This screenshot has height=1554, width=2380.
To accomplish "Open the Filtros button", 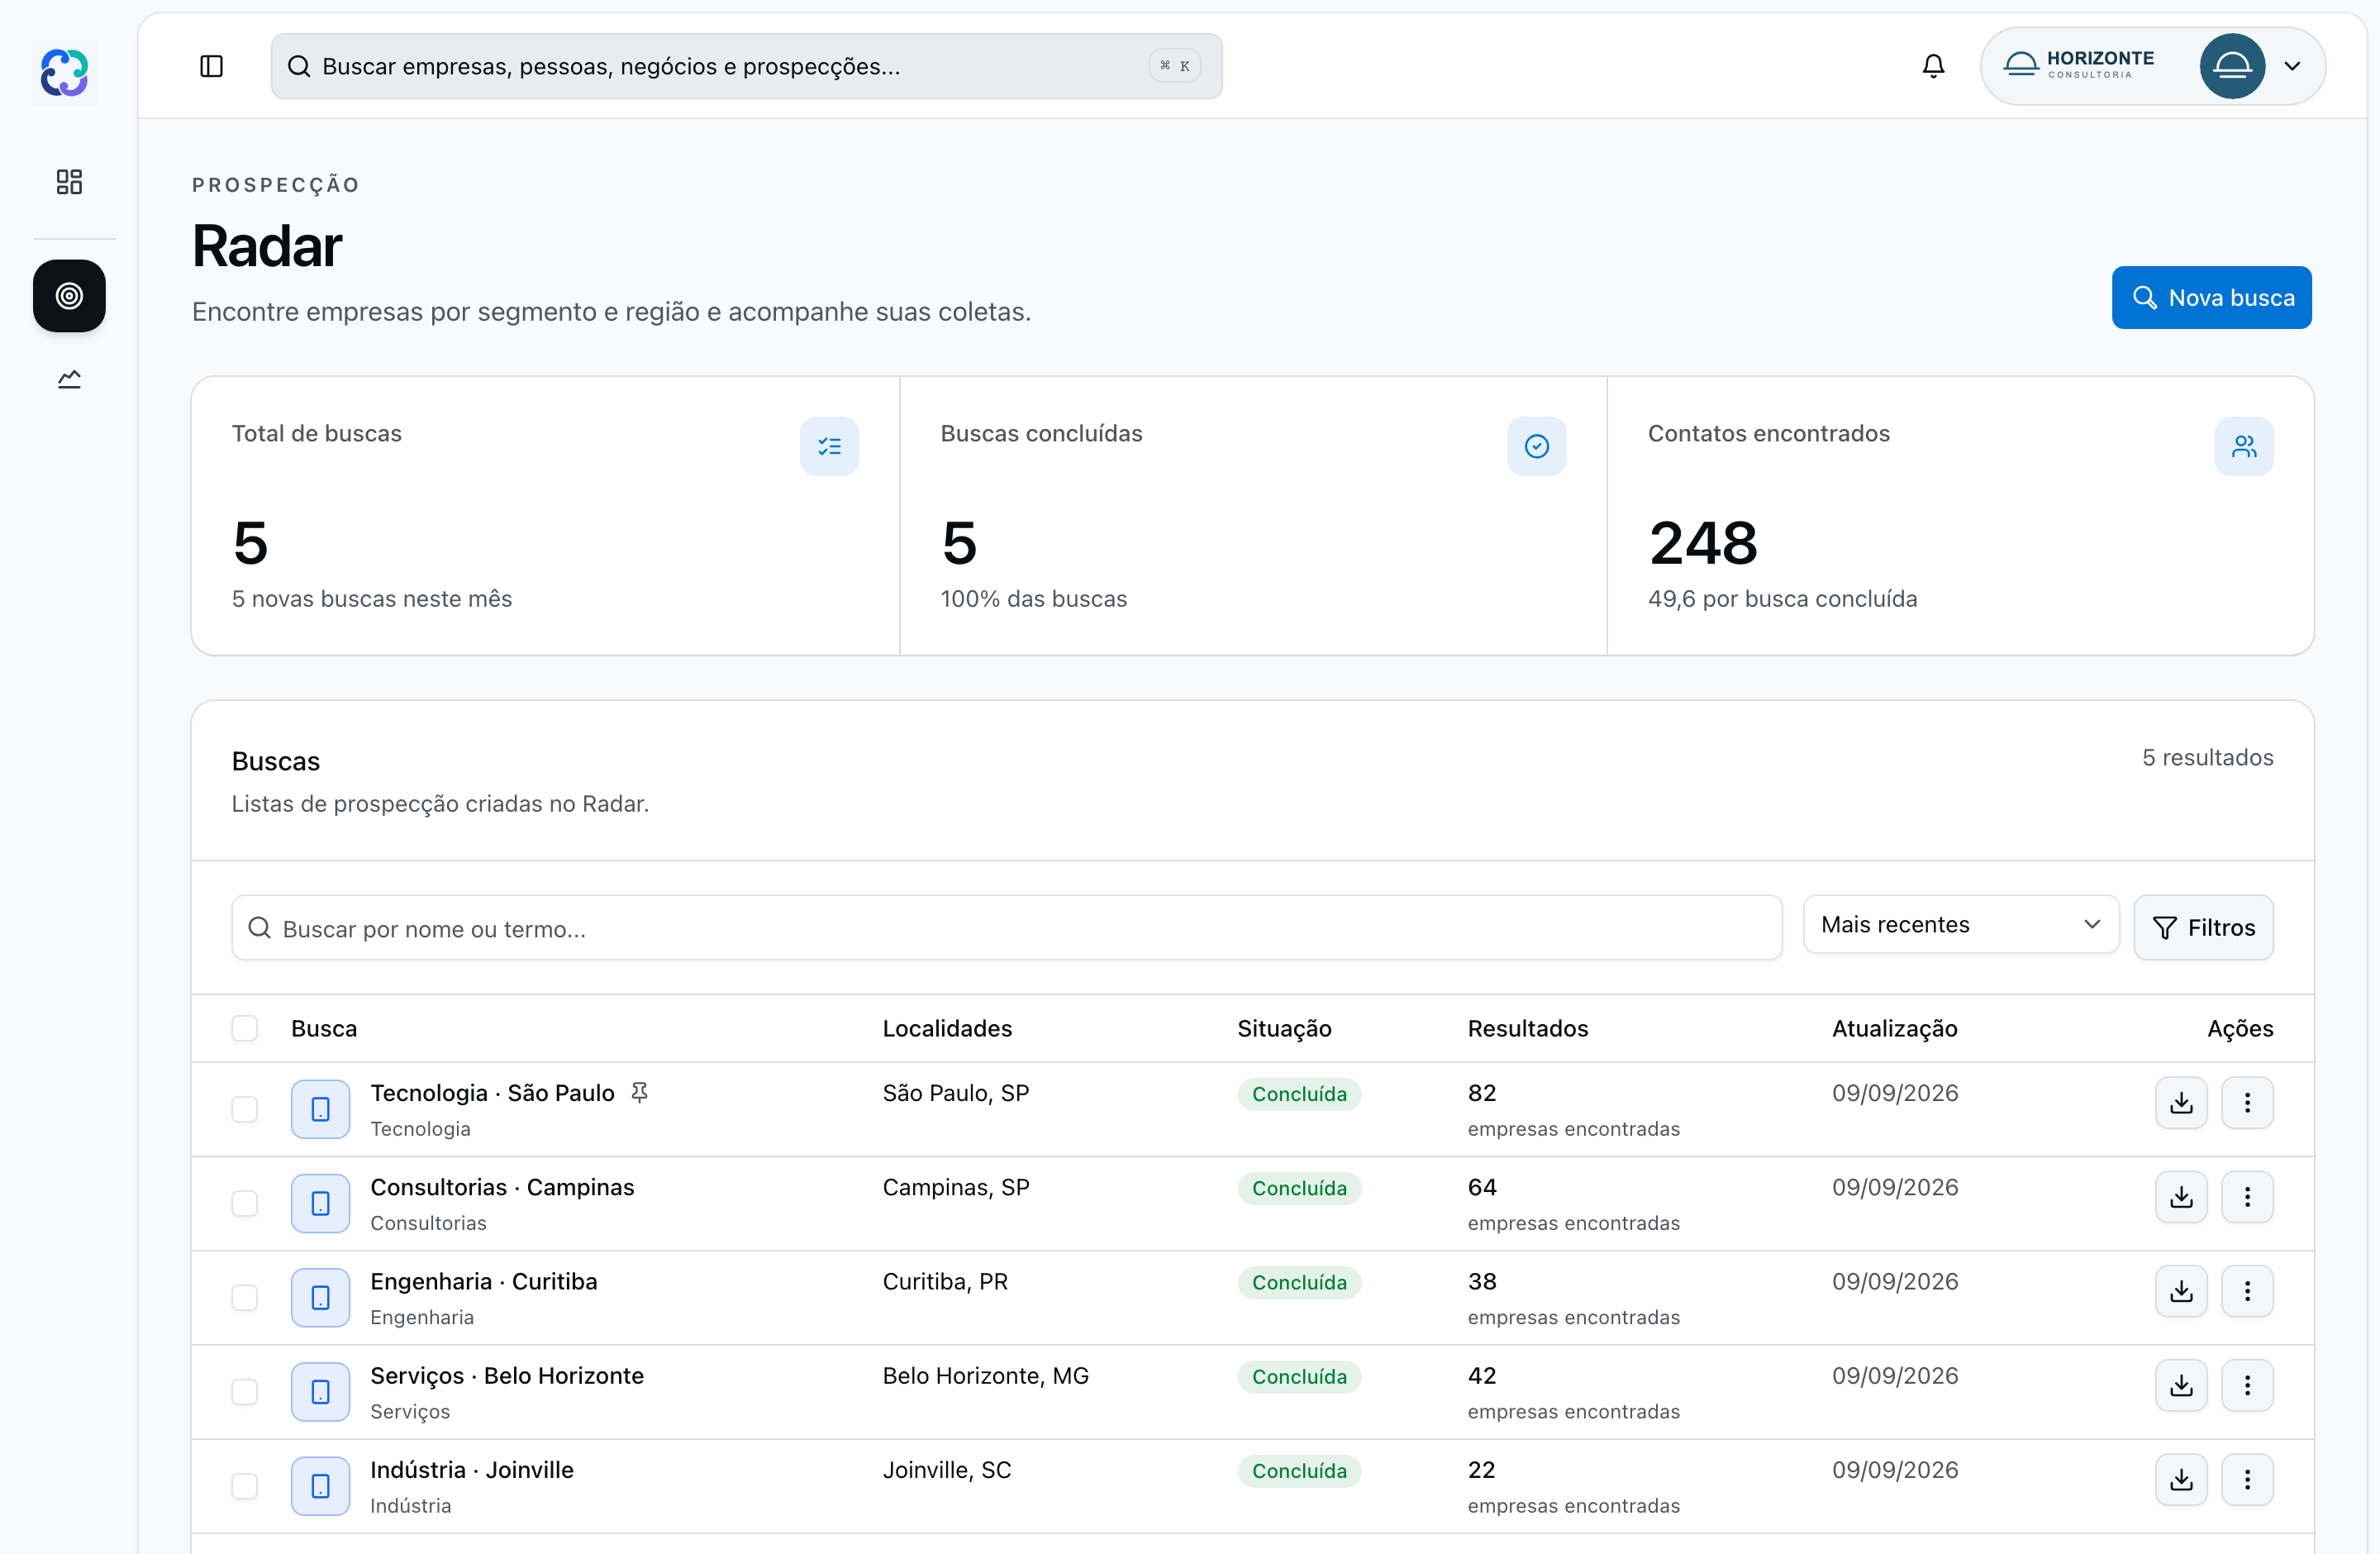I will tap(2203, 927).
